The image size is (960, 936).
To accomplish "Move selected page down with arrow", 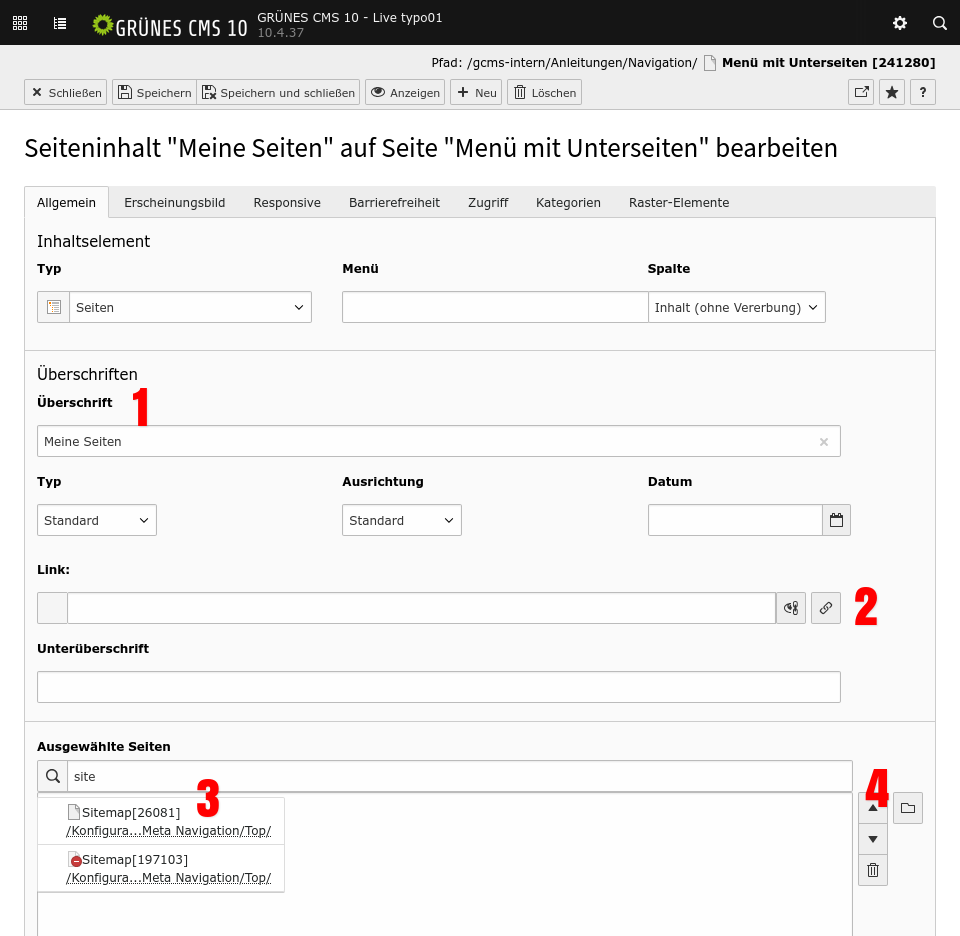I will click(873, 839).
